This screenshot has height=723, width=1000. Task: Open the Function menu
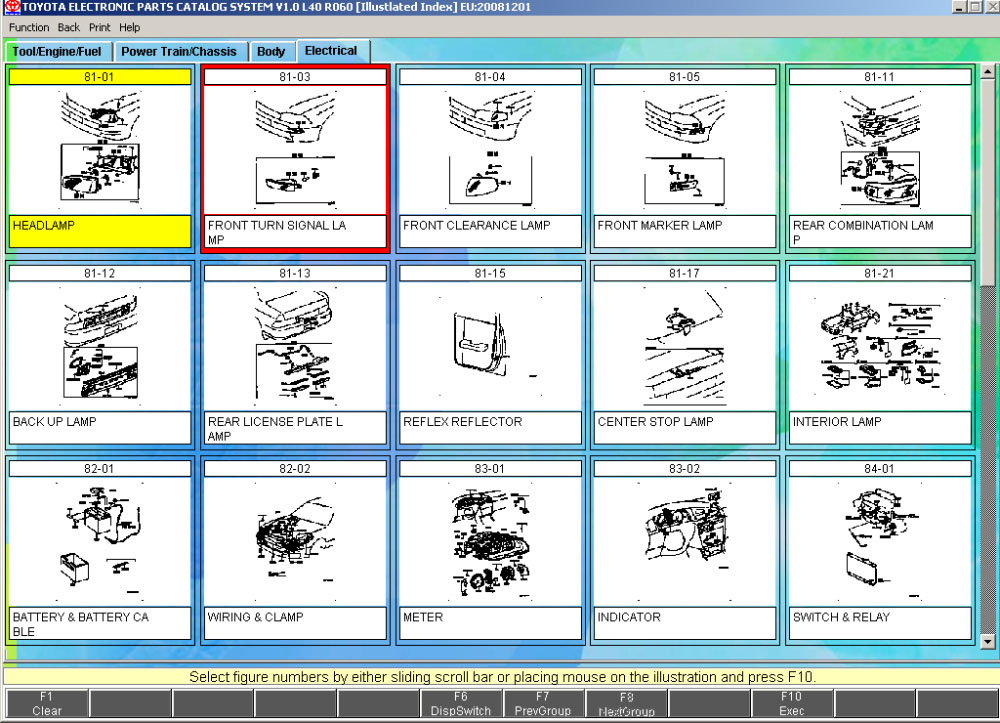[x=29, y=27]
